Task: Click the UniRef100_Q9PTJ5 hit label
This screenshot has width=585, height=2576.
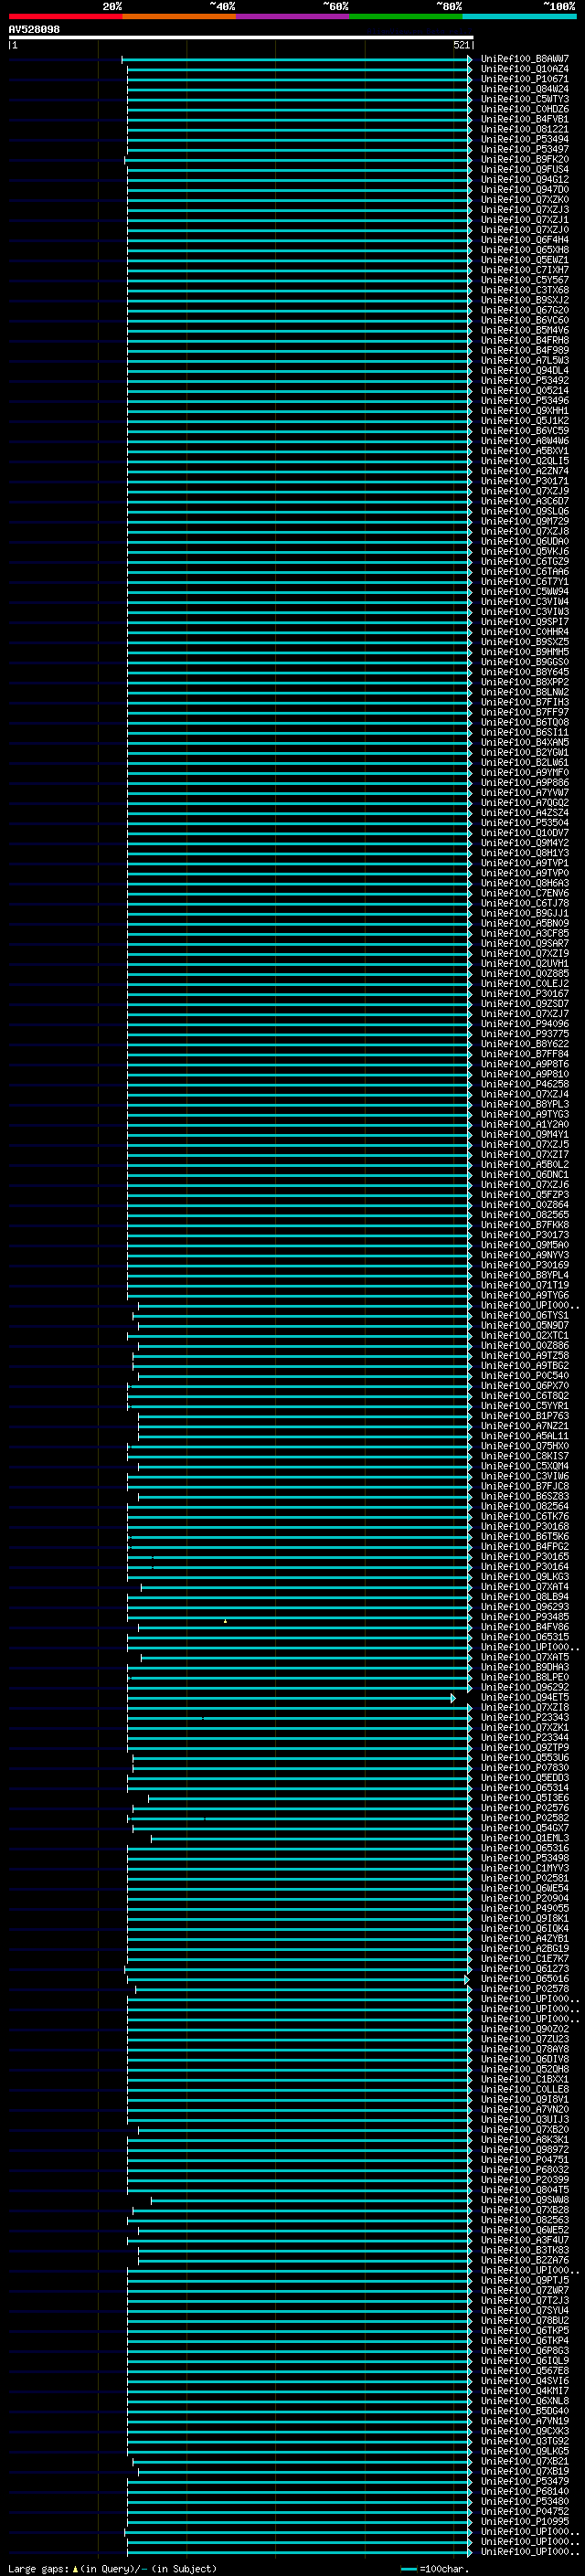Action: (524, 2280)
